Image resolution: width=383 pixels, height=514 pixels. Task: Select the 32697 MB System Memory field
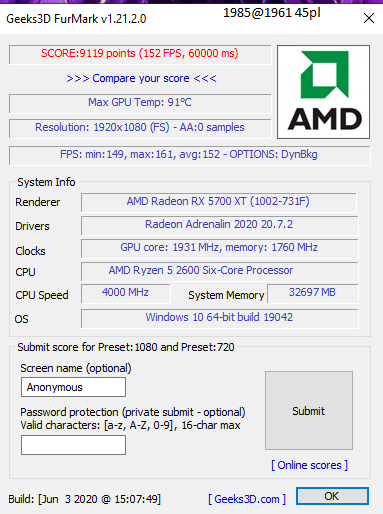tap(313, 293)
